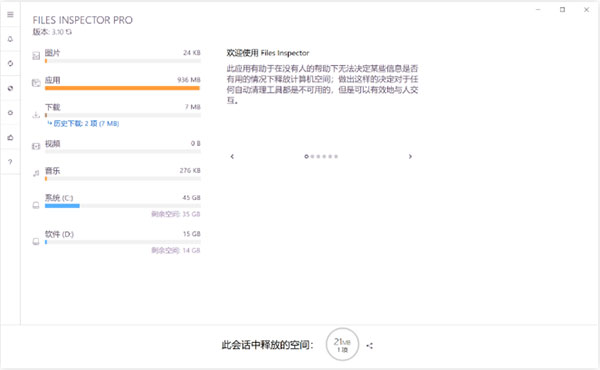Click the blue 系统 (C:) usage bar
600x370 pixels.
click(62, 206)
